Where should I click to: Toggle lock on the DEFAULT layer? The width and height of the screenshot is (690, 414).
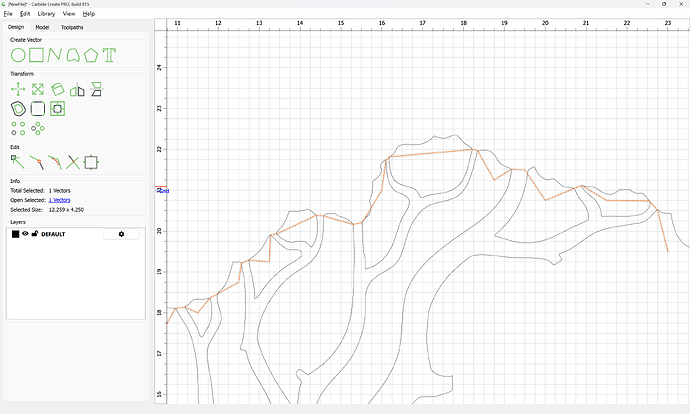34,234
